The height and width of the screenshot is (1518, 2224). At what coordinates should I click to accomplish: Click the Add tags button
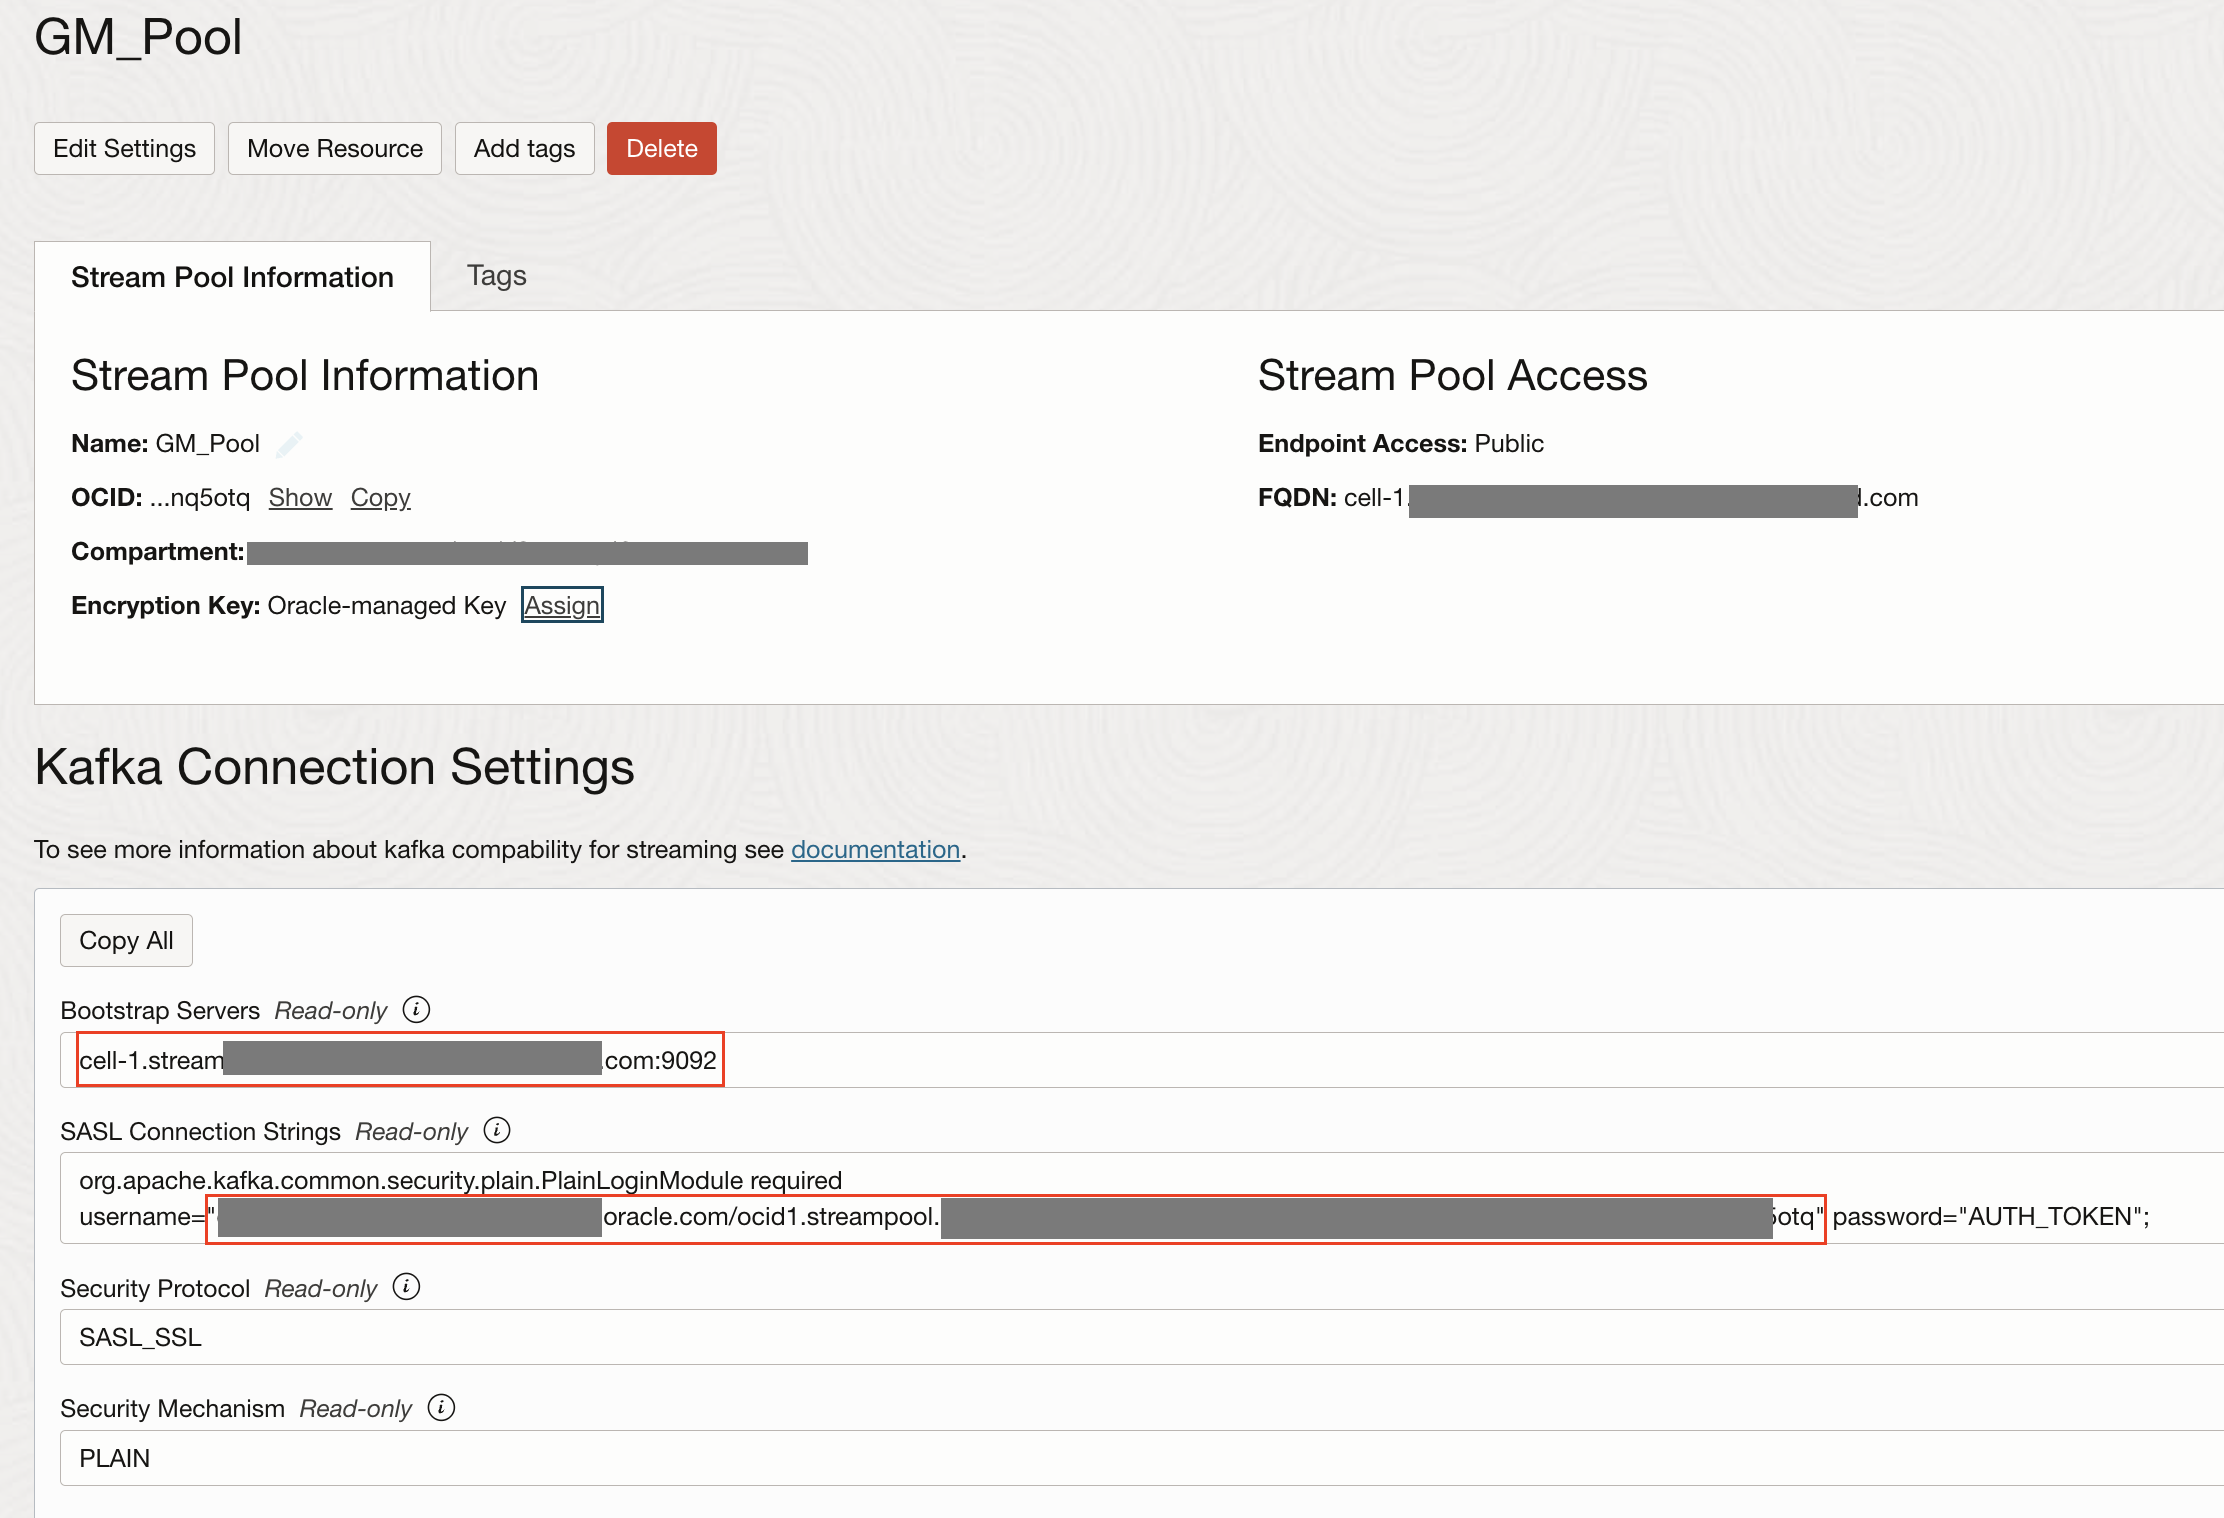(525, 149)
